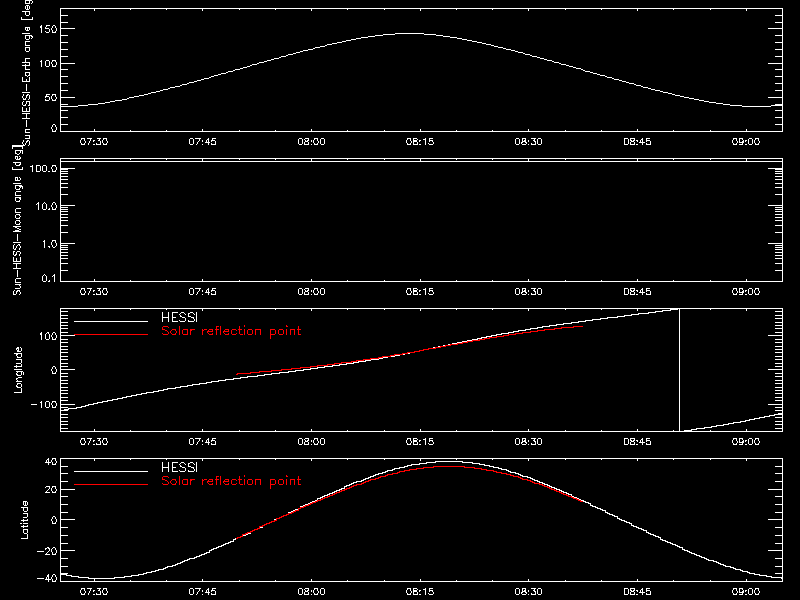Click 09:00 time label under Earth angle plot
This screenshot has height=600, width=800.
(746, 142)
